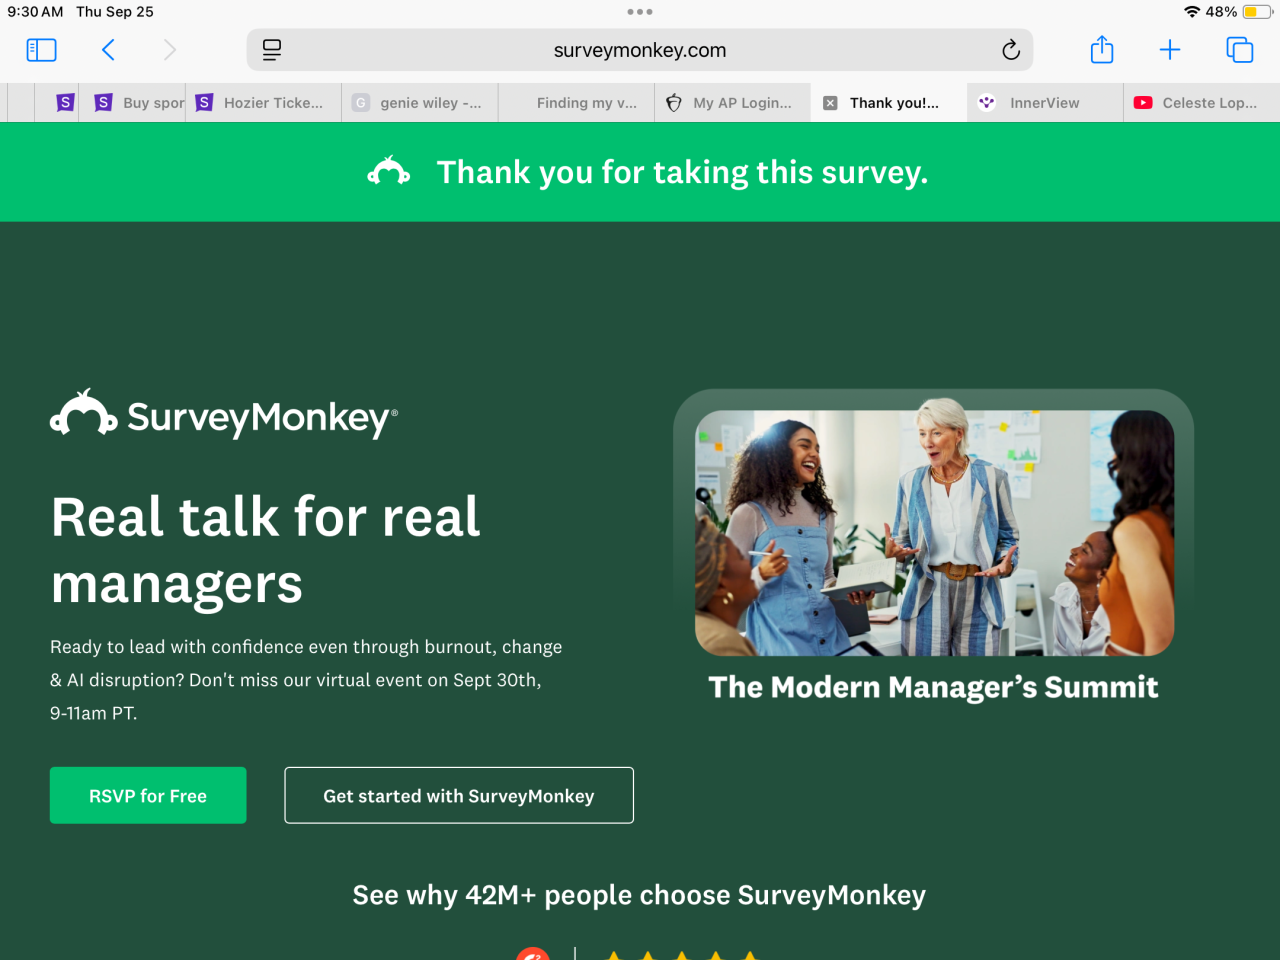Close the Thank you tab

(x=830, y=103)
